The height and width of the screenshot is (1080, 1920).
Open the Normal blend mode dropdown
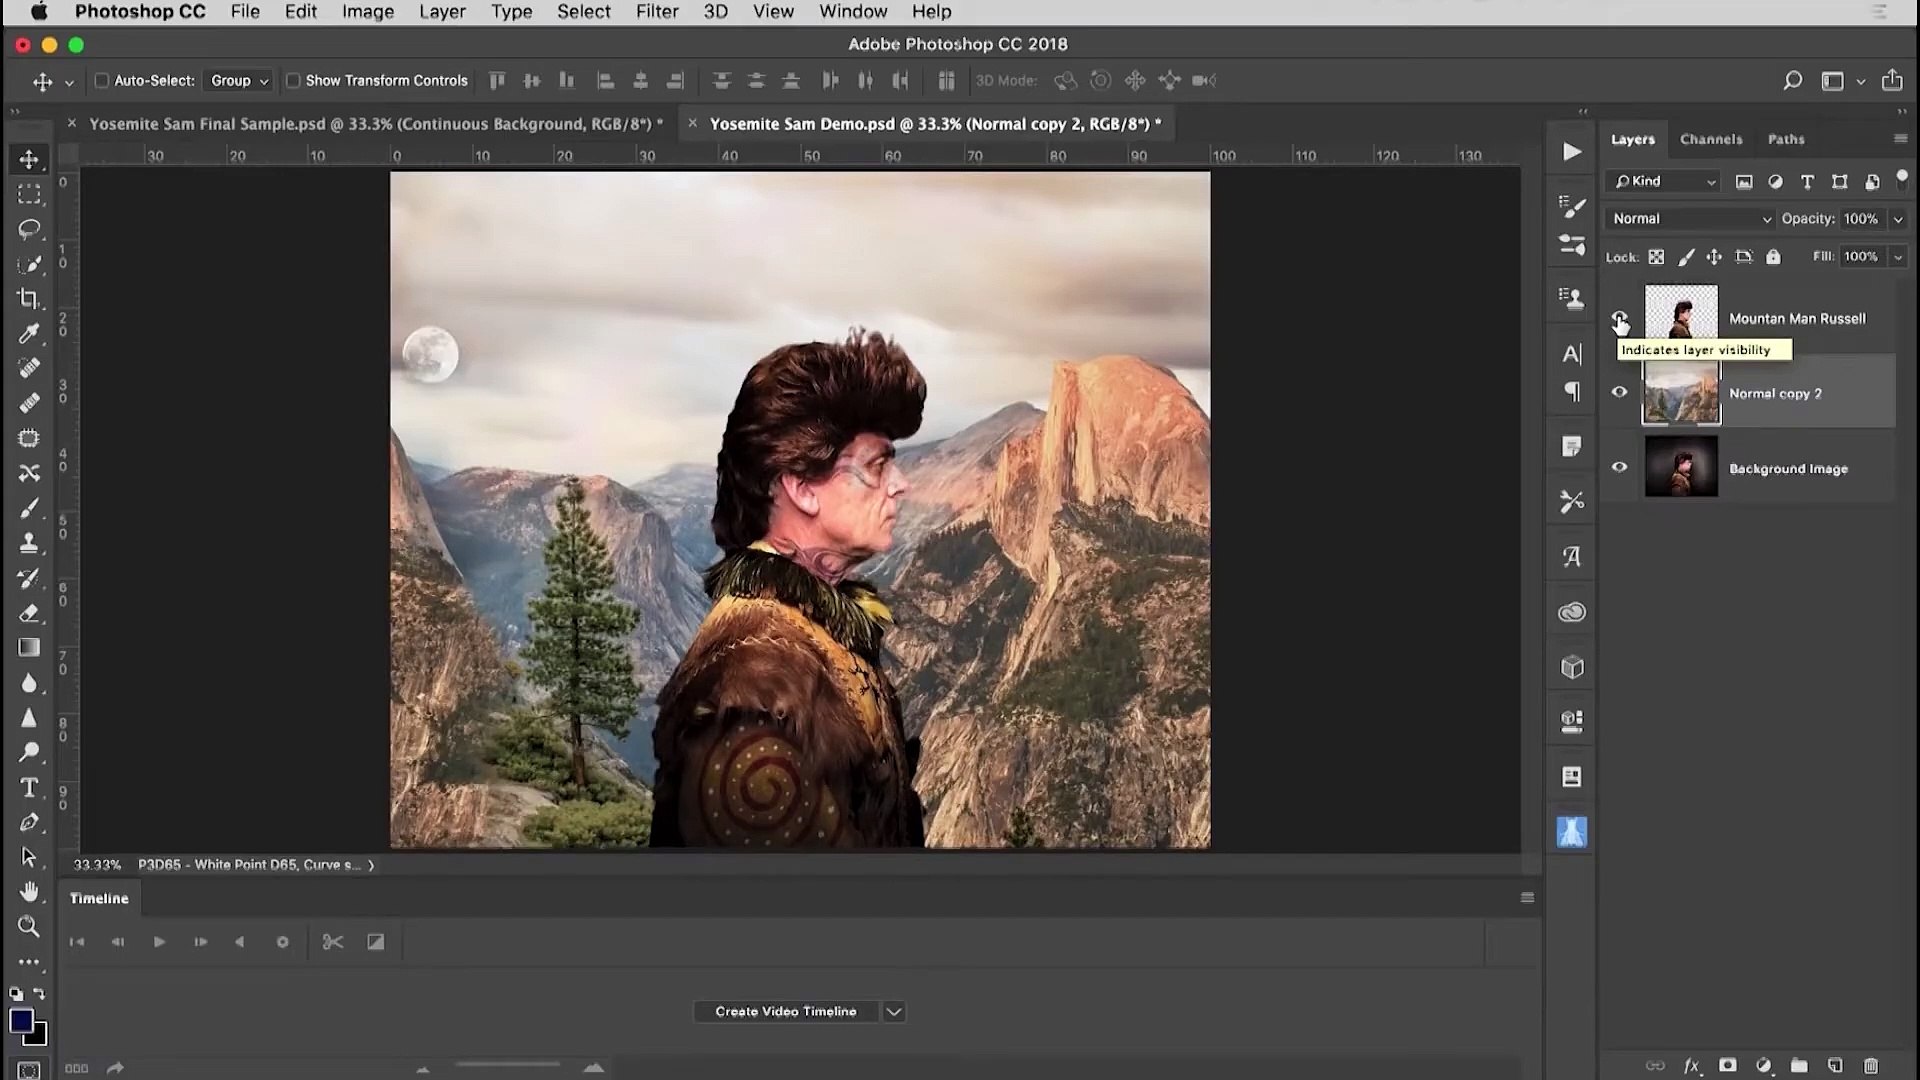coord(1690,219)
